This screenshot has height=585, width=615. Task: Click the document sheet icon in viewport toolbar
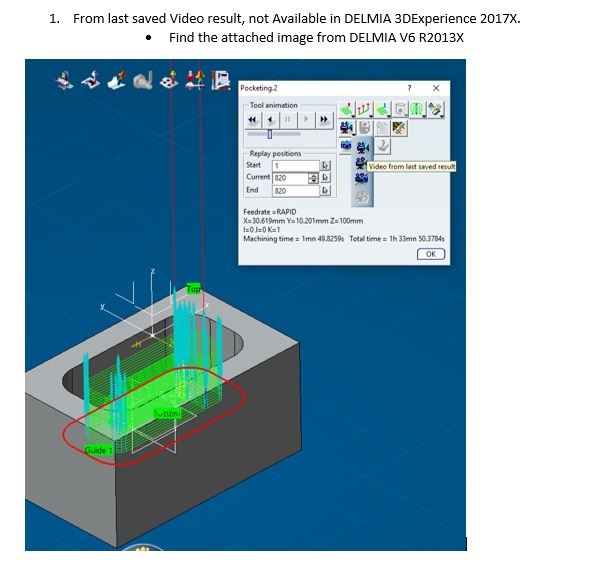221,80
